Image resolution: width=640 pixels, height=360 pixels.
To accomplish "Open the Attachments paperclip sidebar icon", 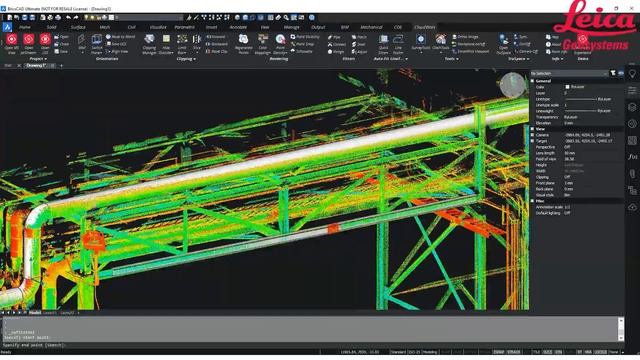I will pos(632,173).
